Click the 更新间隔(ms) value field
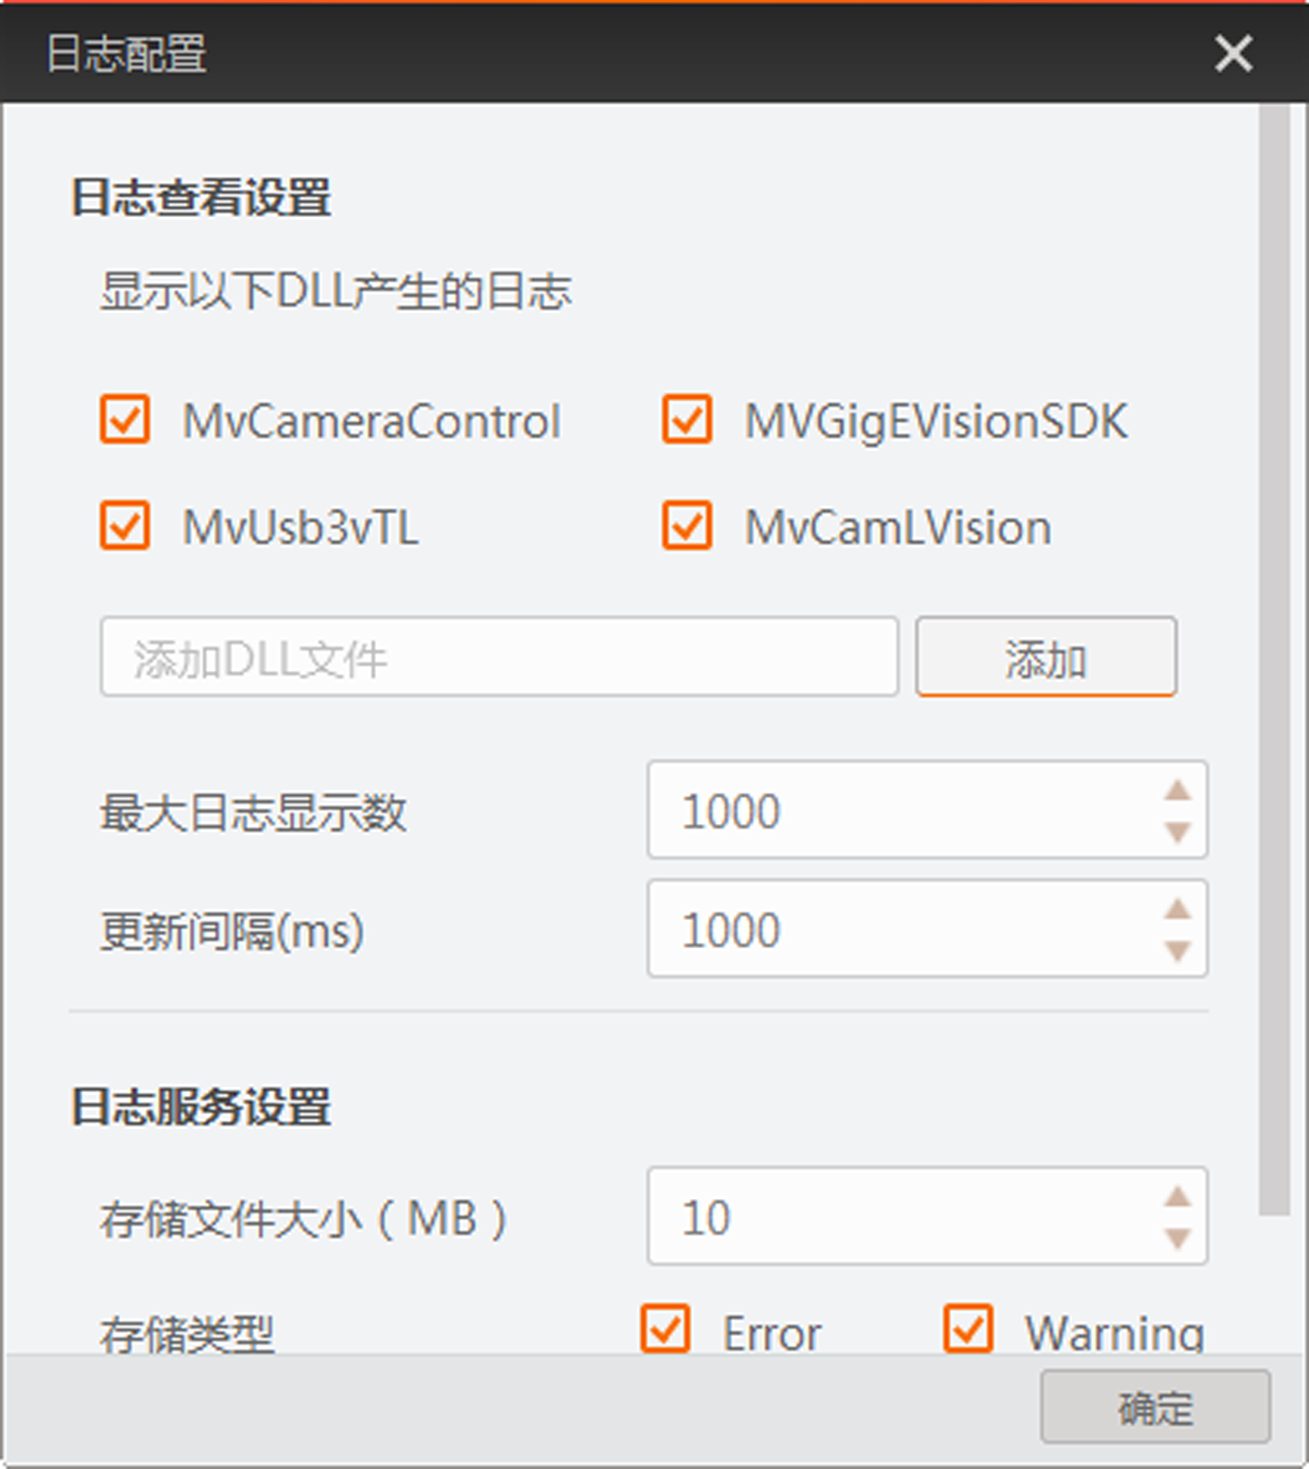This screenshot has width=1309, height=1469. click(x=900, y=929)
